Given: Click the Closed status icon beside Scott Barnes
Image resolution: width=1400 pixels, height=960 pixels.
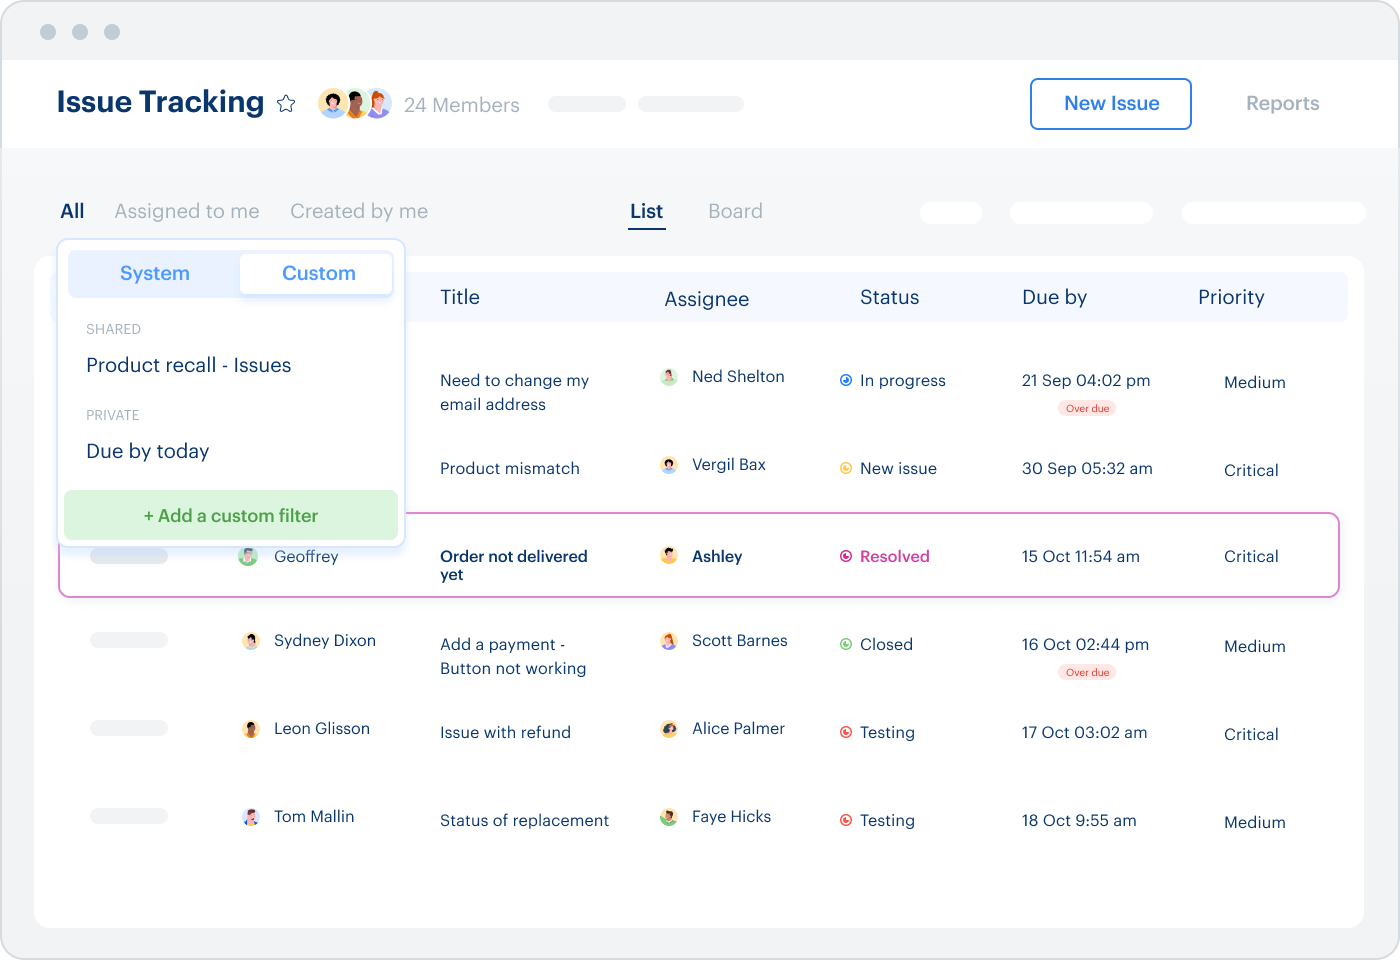Looking at the screenshot, I should click(x=845, y=644).
